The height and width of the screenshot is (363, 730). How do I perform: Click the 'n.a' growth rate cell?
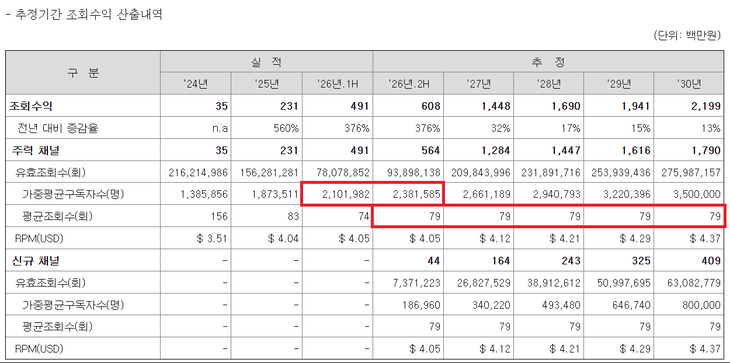(219, 128)
